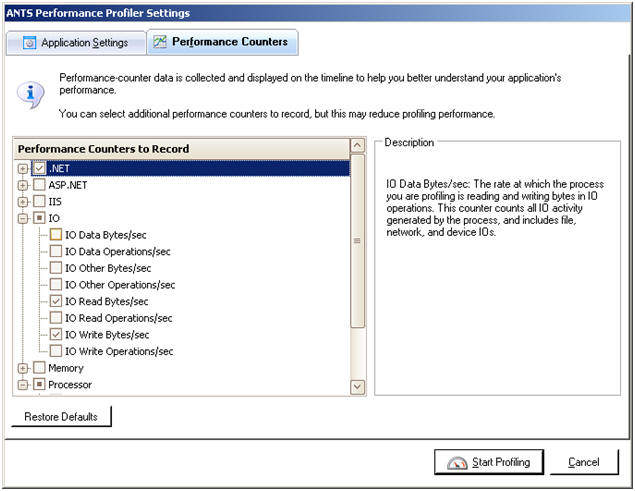The width and height of the screenshot is (635, 491).
Task: Click the counter list scrollbar thumb
Action: click(x=357, y=241)
